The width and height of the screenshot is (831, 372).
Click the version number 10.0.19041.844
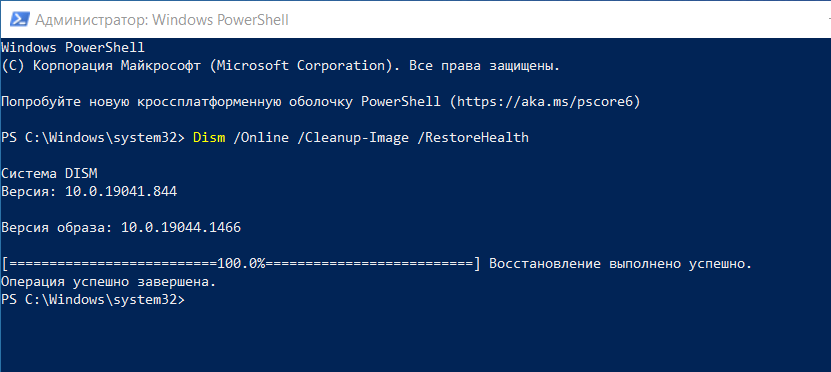121,192
